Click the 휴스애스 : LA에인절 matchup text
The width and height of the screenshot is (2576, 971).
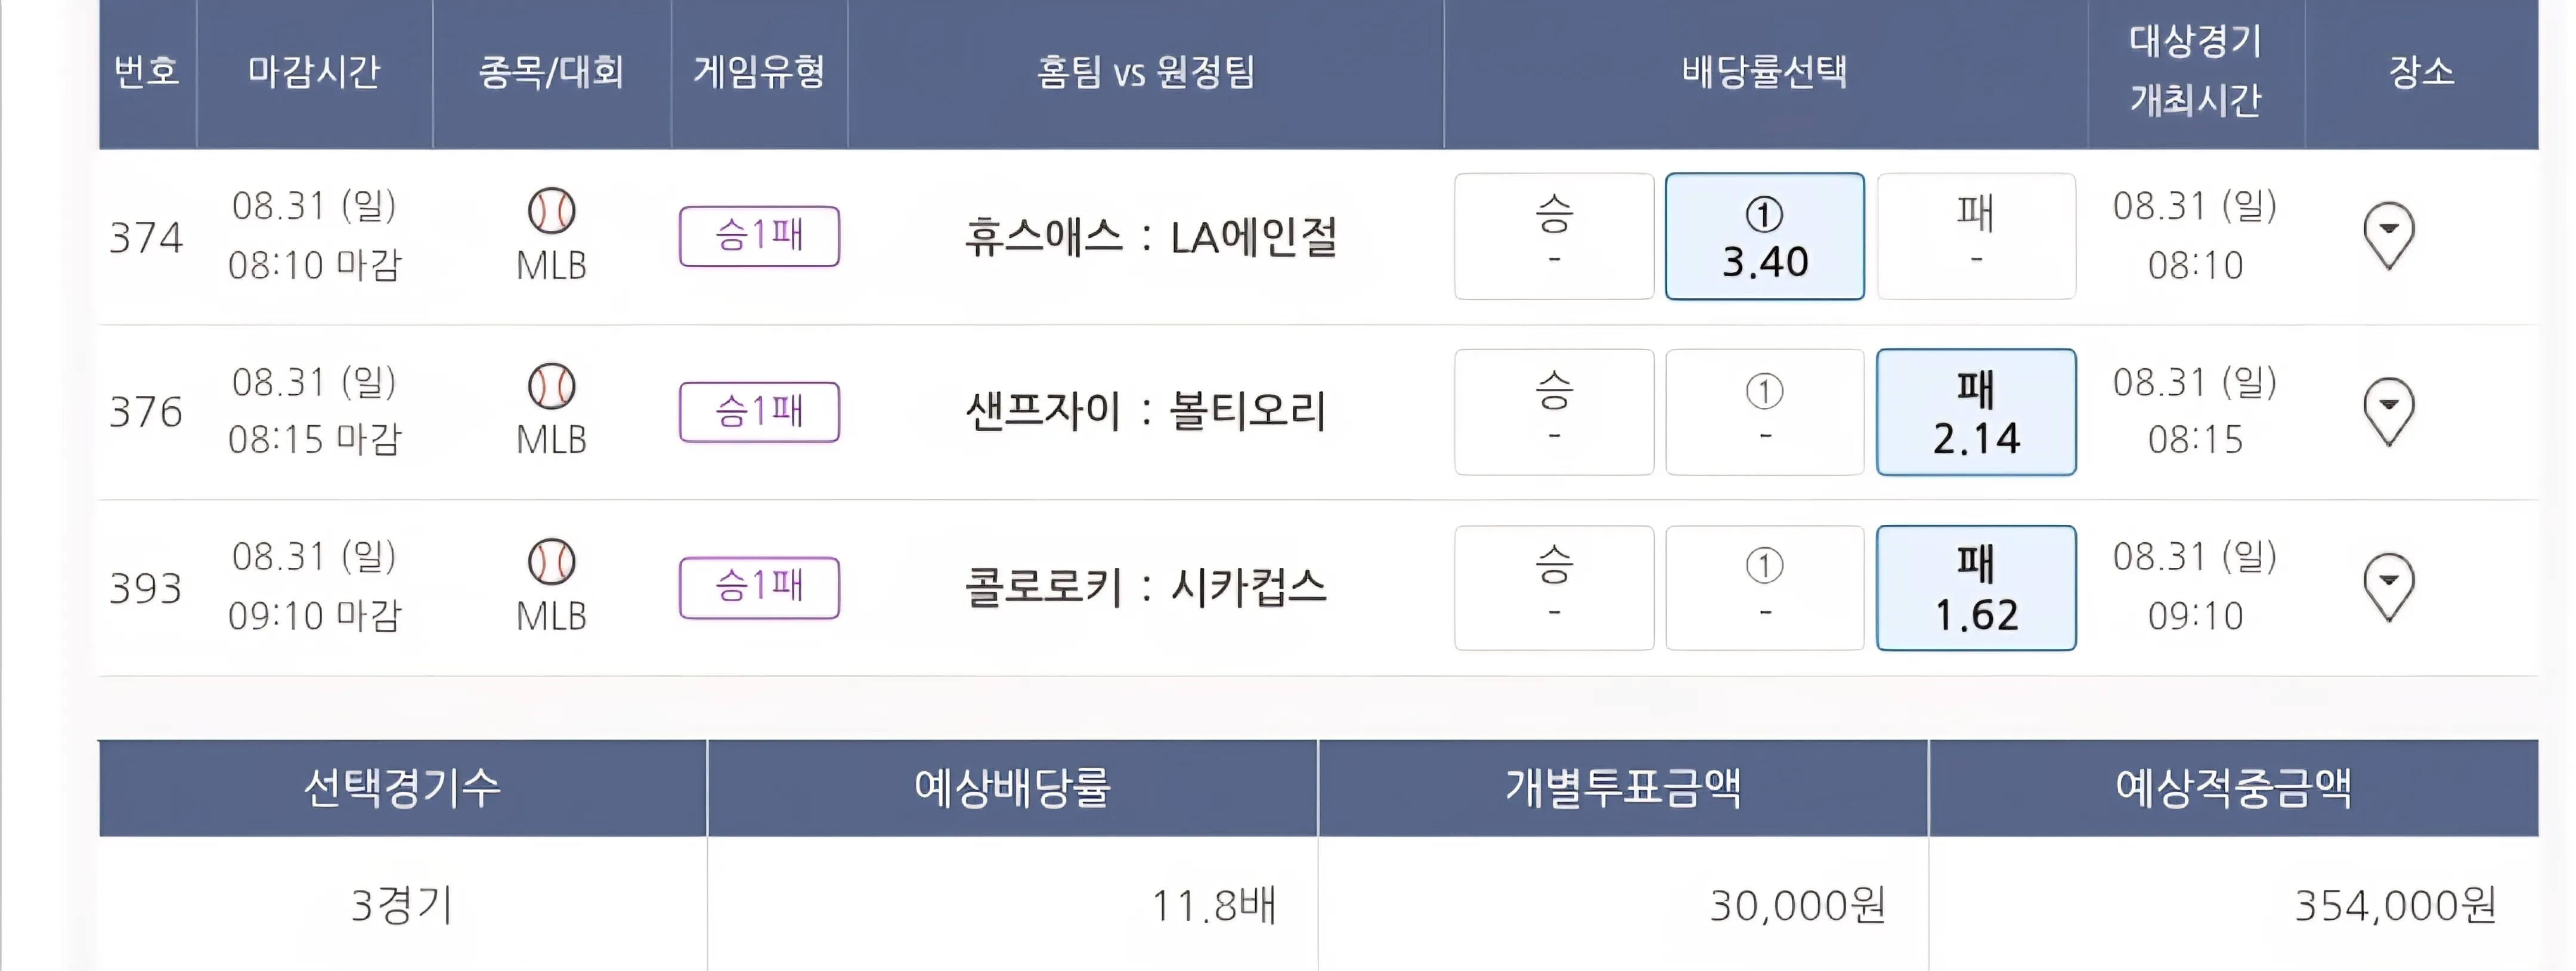[x=1150, y=237]
